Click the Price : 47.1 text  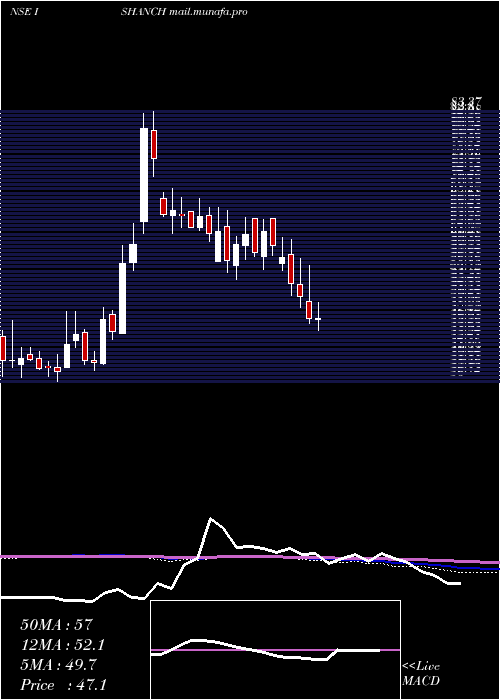[x=63, y=685]
